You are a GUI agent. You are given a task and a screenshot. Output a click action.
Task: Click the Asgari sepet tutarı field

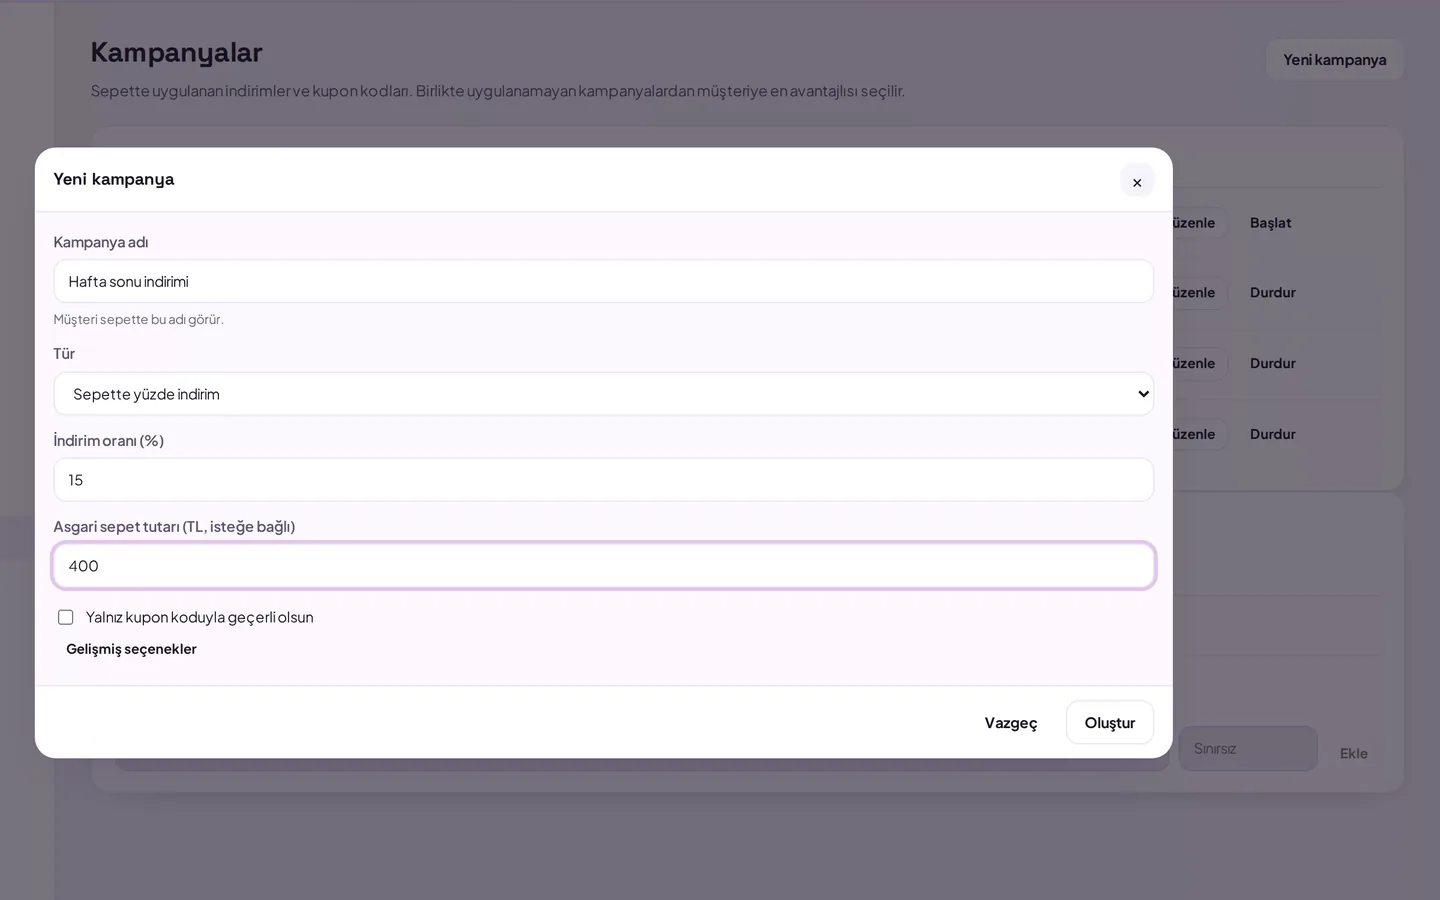(x=604, y=566)
